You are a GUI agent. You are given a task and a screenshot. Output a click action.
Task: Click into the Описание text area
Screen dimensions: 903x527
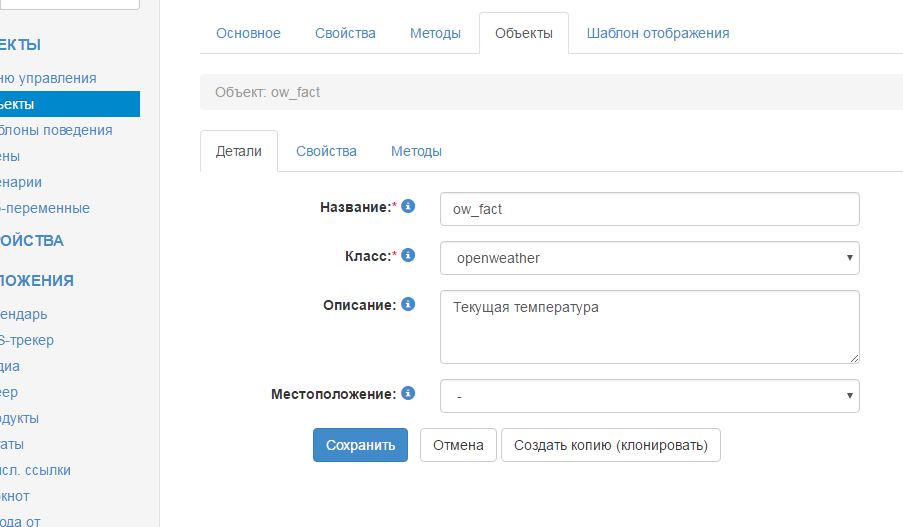(649, 327)
